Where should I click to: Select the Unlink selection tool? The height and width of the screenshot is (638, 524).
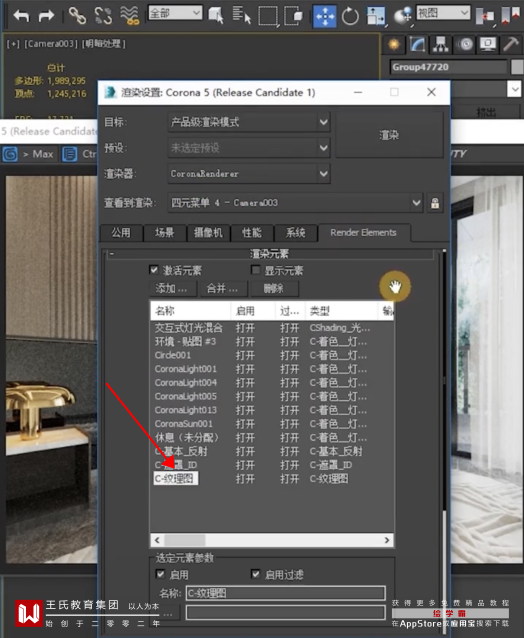coord(103,16)
